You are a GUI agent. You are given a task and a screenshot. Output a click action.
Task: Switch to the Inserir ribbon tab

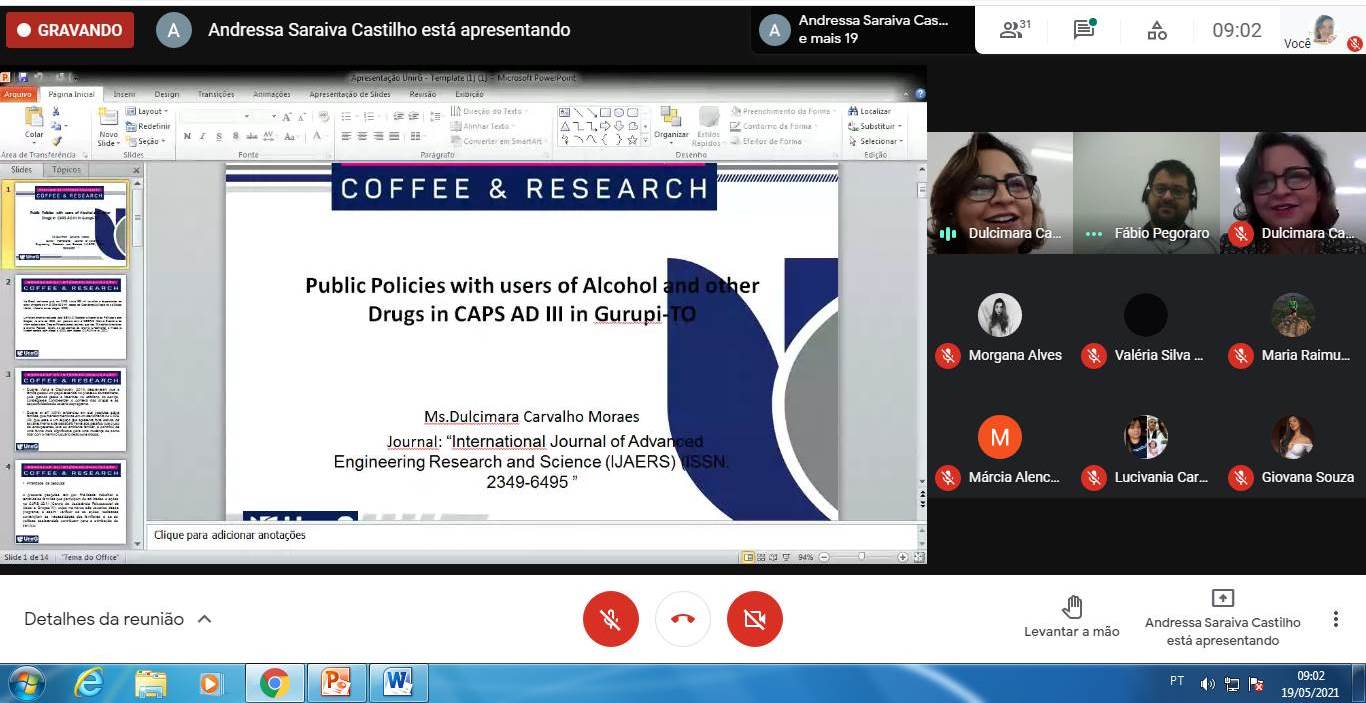coord(124,94)
